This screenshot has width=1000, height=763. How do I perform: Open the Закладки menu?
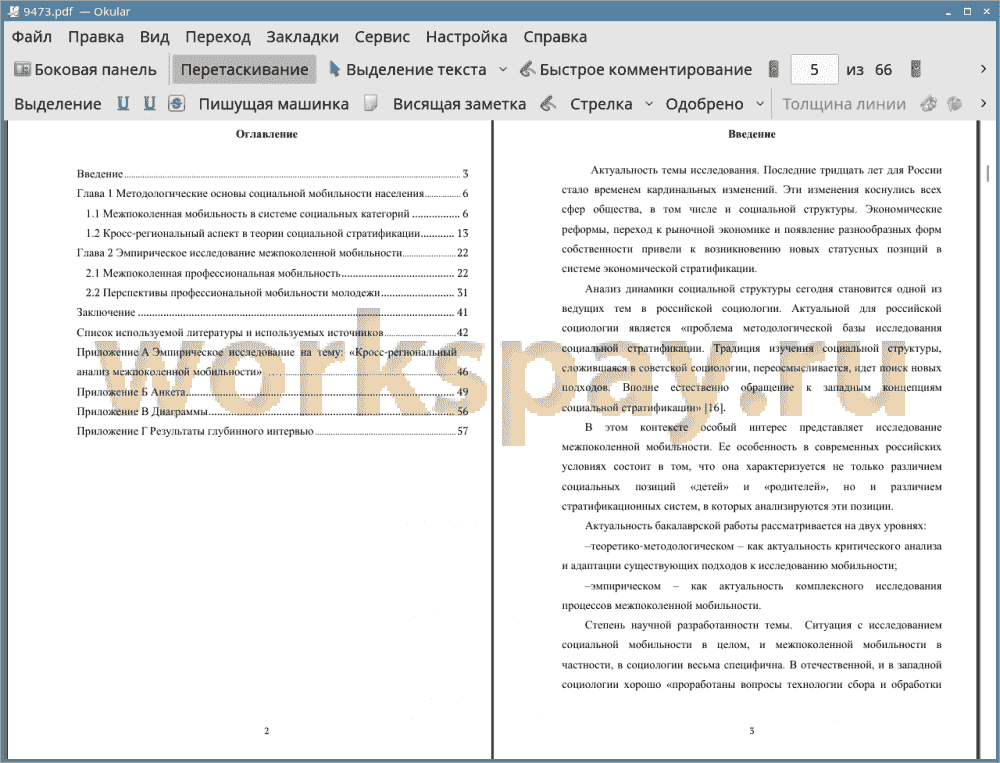click(x=302, y=37)
